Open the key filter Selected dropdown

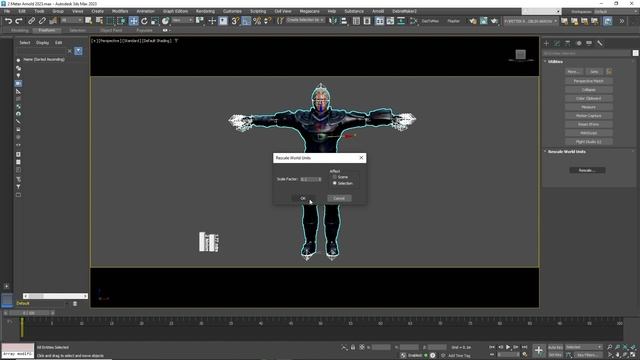tap(584, 347)
